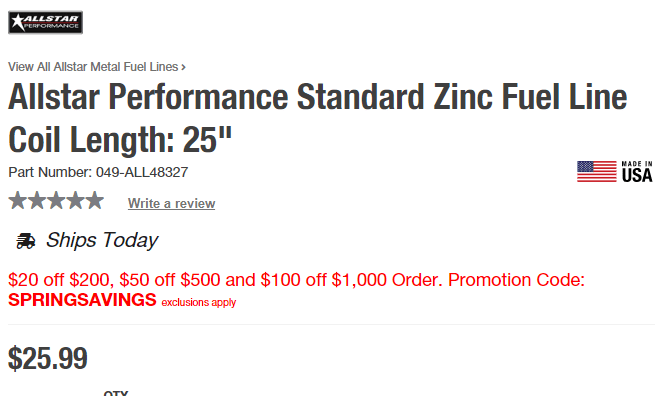
Task: Click the SPRINGSAVINGS promotion code
Action: coord(82,300)
